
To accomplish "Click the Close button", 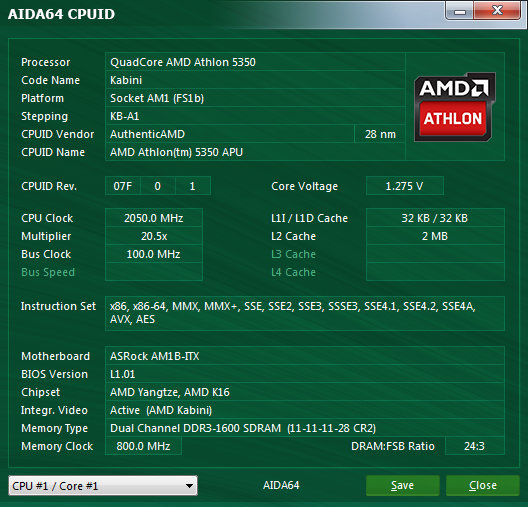I will (x=483, y=485).
